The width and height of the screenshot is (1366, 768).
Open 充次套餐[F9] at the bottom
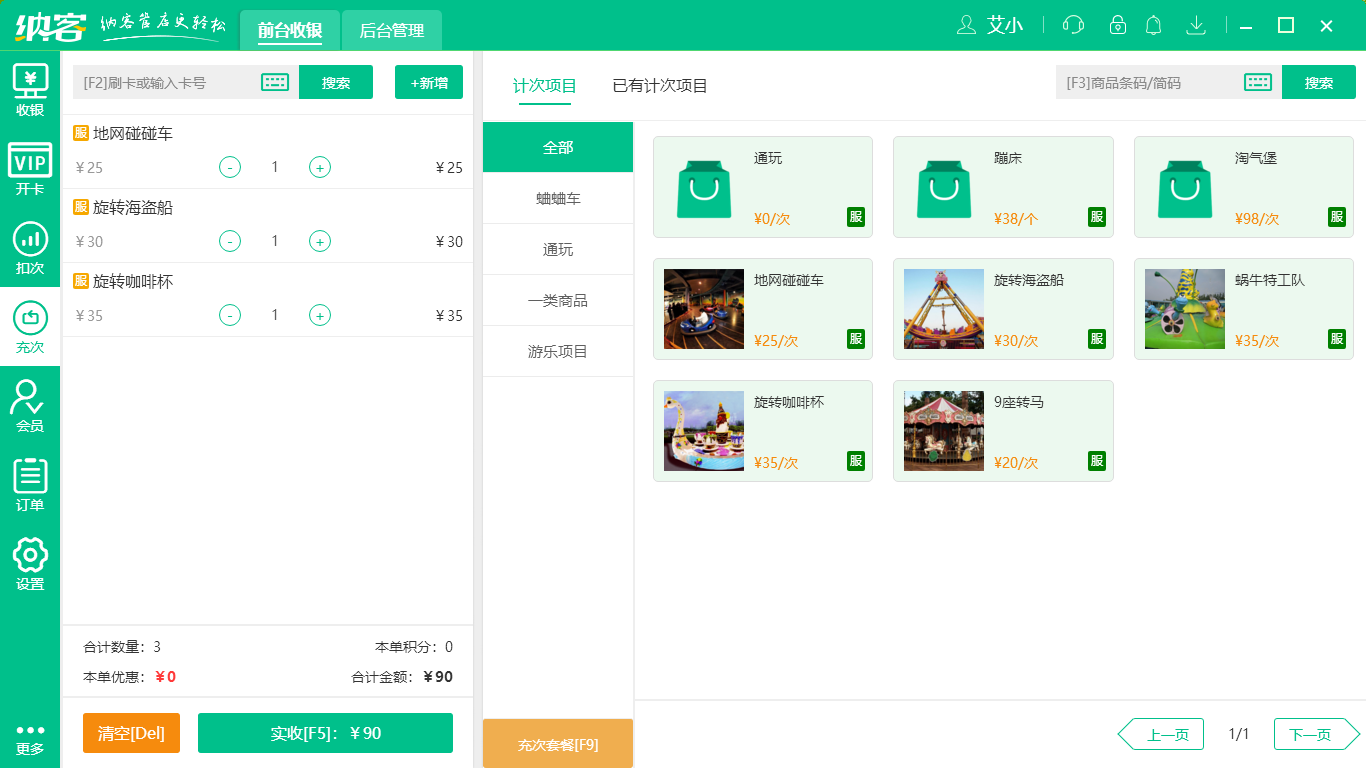click(557, 743)
